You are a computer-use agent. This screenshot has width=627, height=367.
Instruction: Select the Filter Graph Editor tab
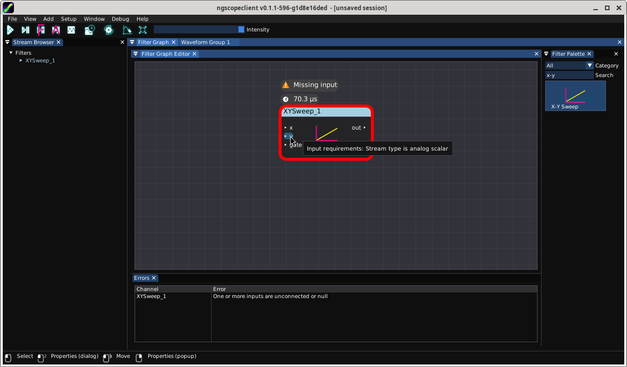point(165,54)
